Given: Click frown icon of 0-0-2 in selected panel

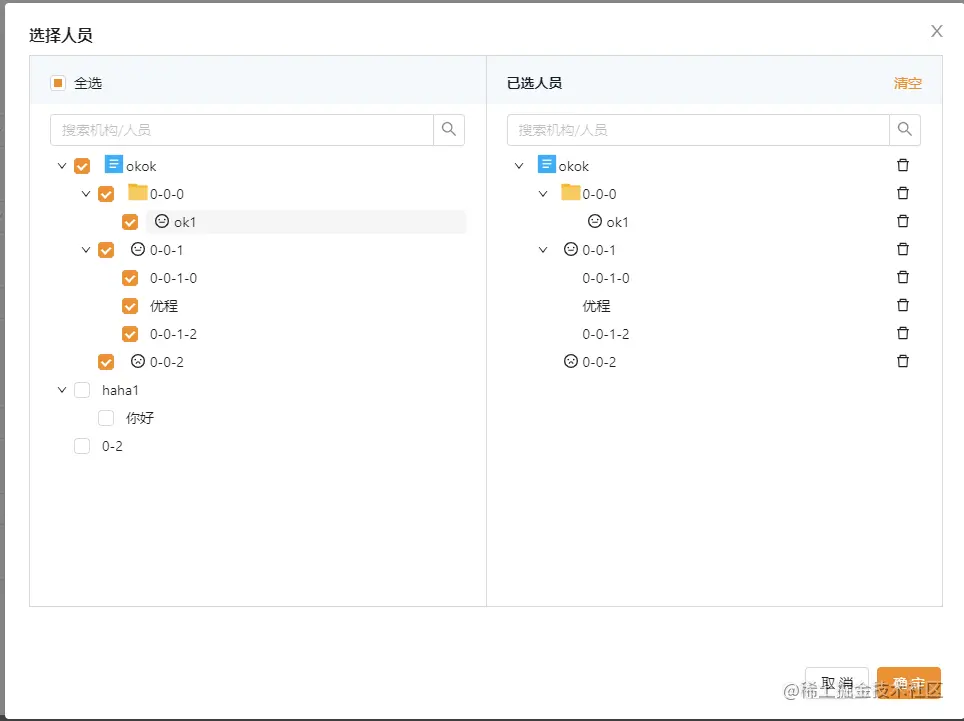Looking at the screenshot, I should (571, 361).
